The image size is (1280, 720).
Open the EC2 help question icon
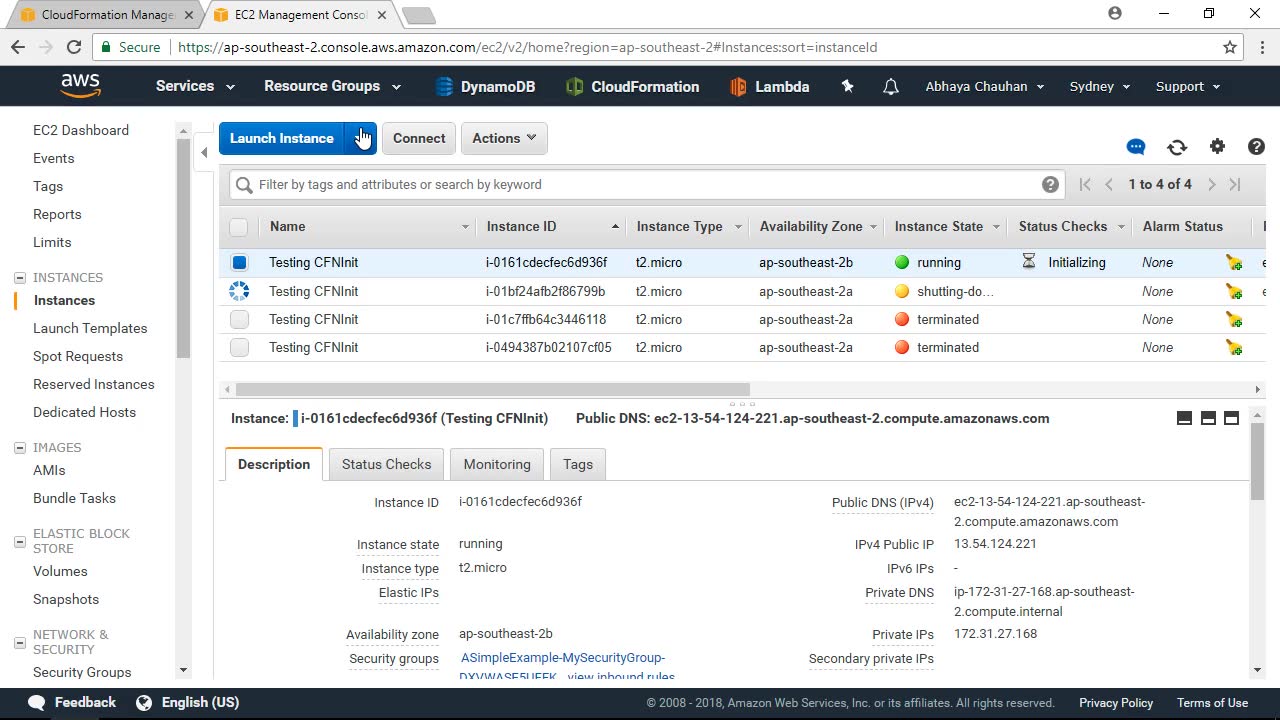pyautogui.click(x=1256, y=147)
